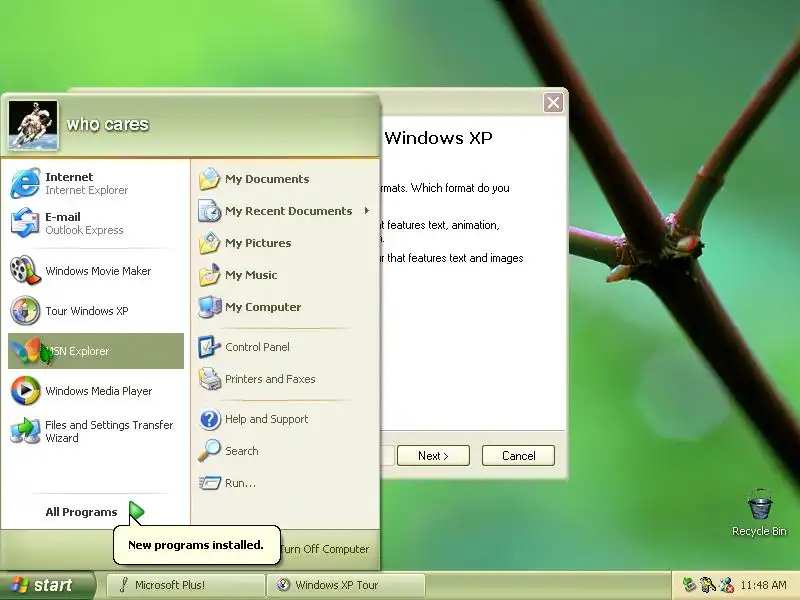Open Internet Explorer icon in Start menu
Viewport: 800px width, 600px height.
(x=25, y=183)
